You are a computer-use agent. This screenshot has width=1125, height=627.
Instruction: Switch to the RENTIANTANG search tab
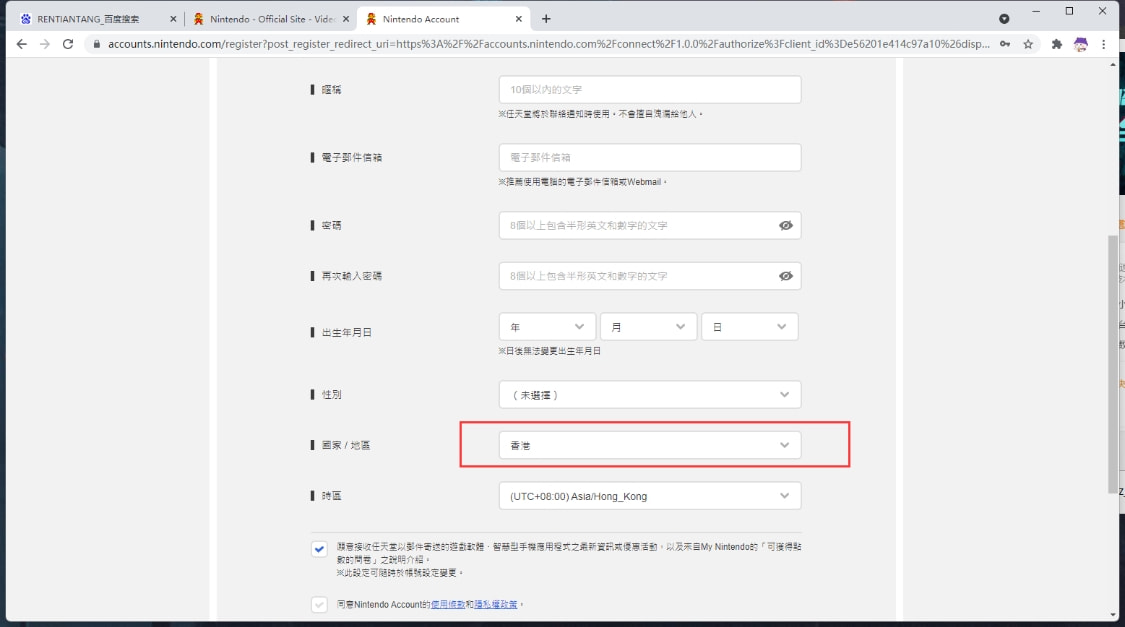(x=97, y=19)
